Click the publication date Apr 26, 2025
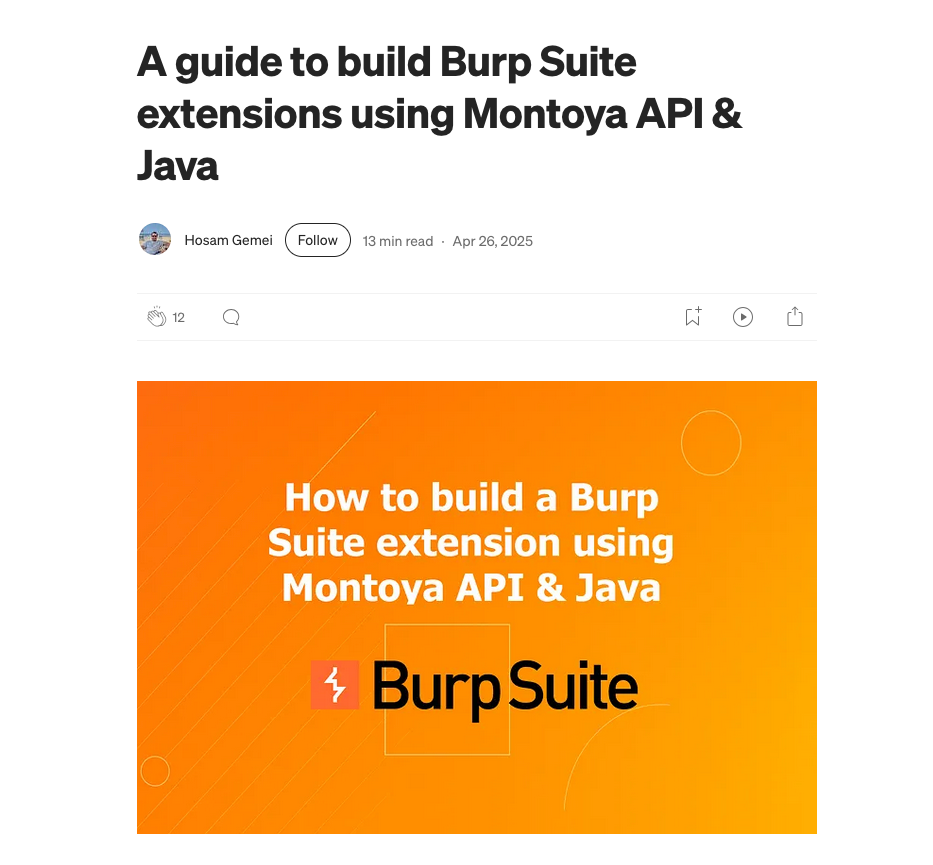Screen dimensions: 933x865 (x=493, y=241)
